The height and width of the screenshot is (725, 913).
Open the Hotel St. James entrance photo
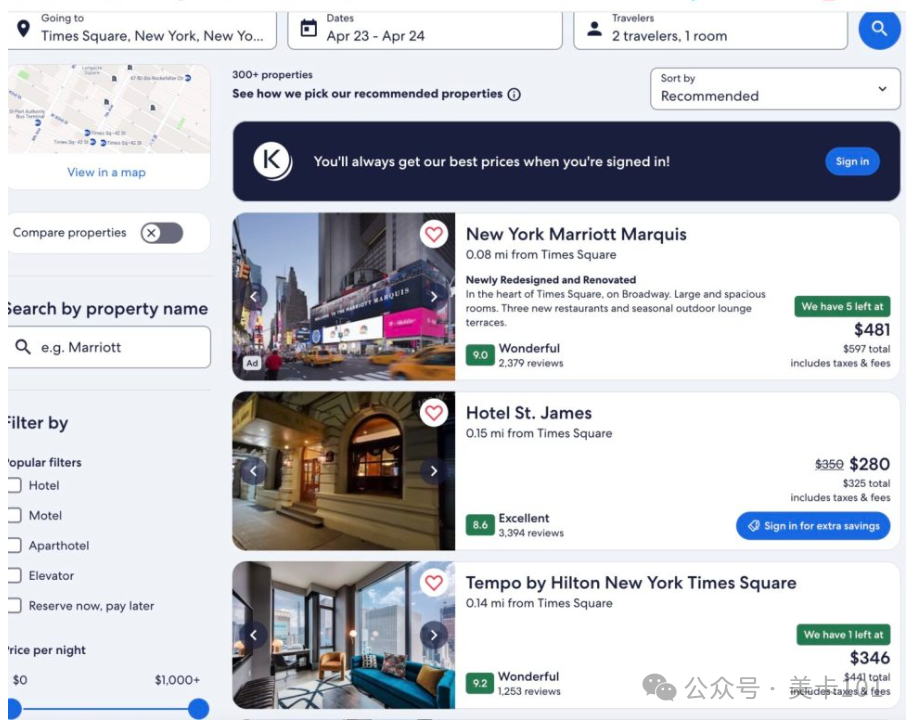click(344, 471)
